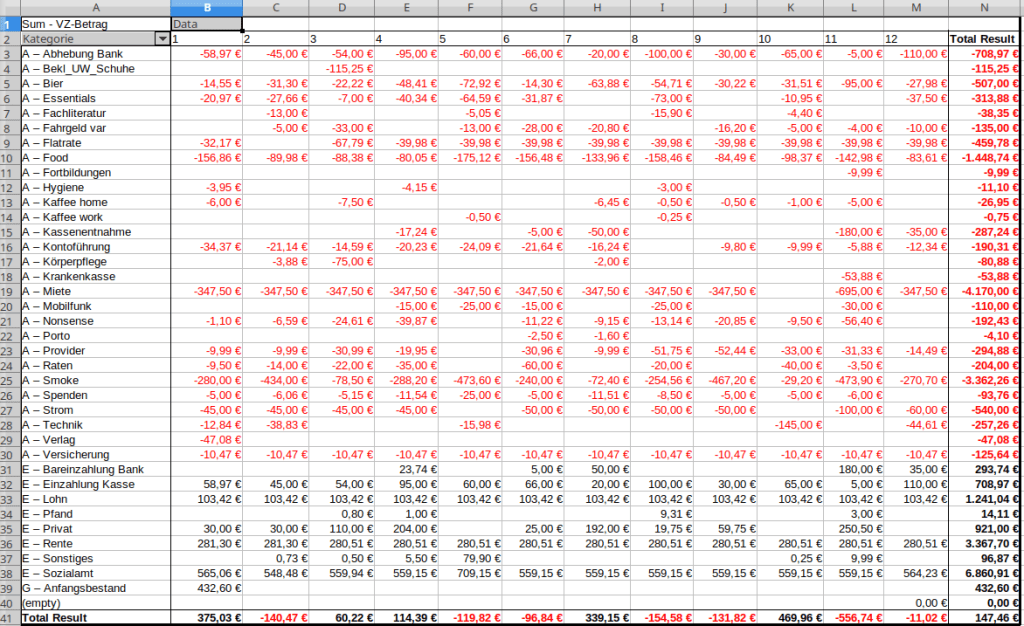Select column header N
Viewport: 1024px width, 626px height.
tap(984, 7)
